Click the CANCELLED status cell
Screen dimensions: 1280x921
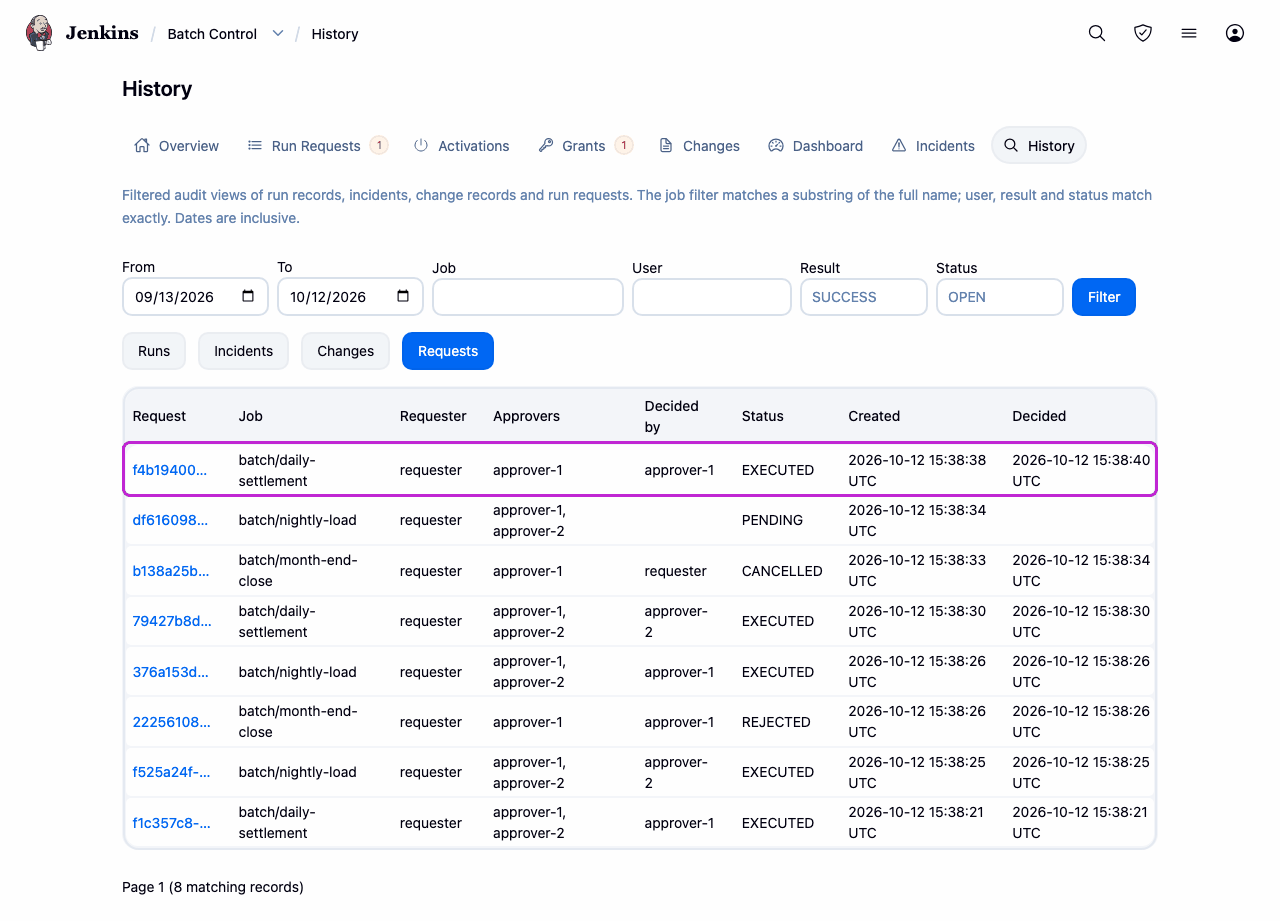(x=782, y=571)
